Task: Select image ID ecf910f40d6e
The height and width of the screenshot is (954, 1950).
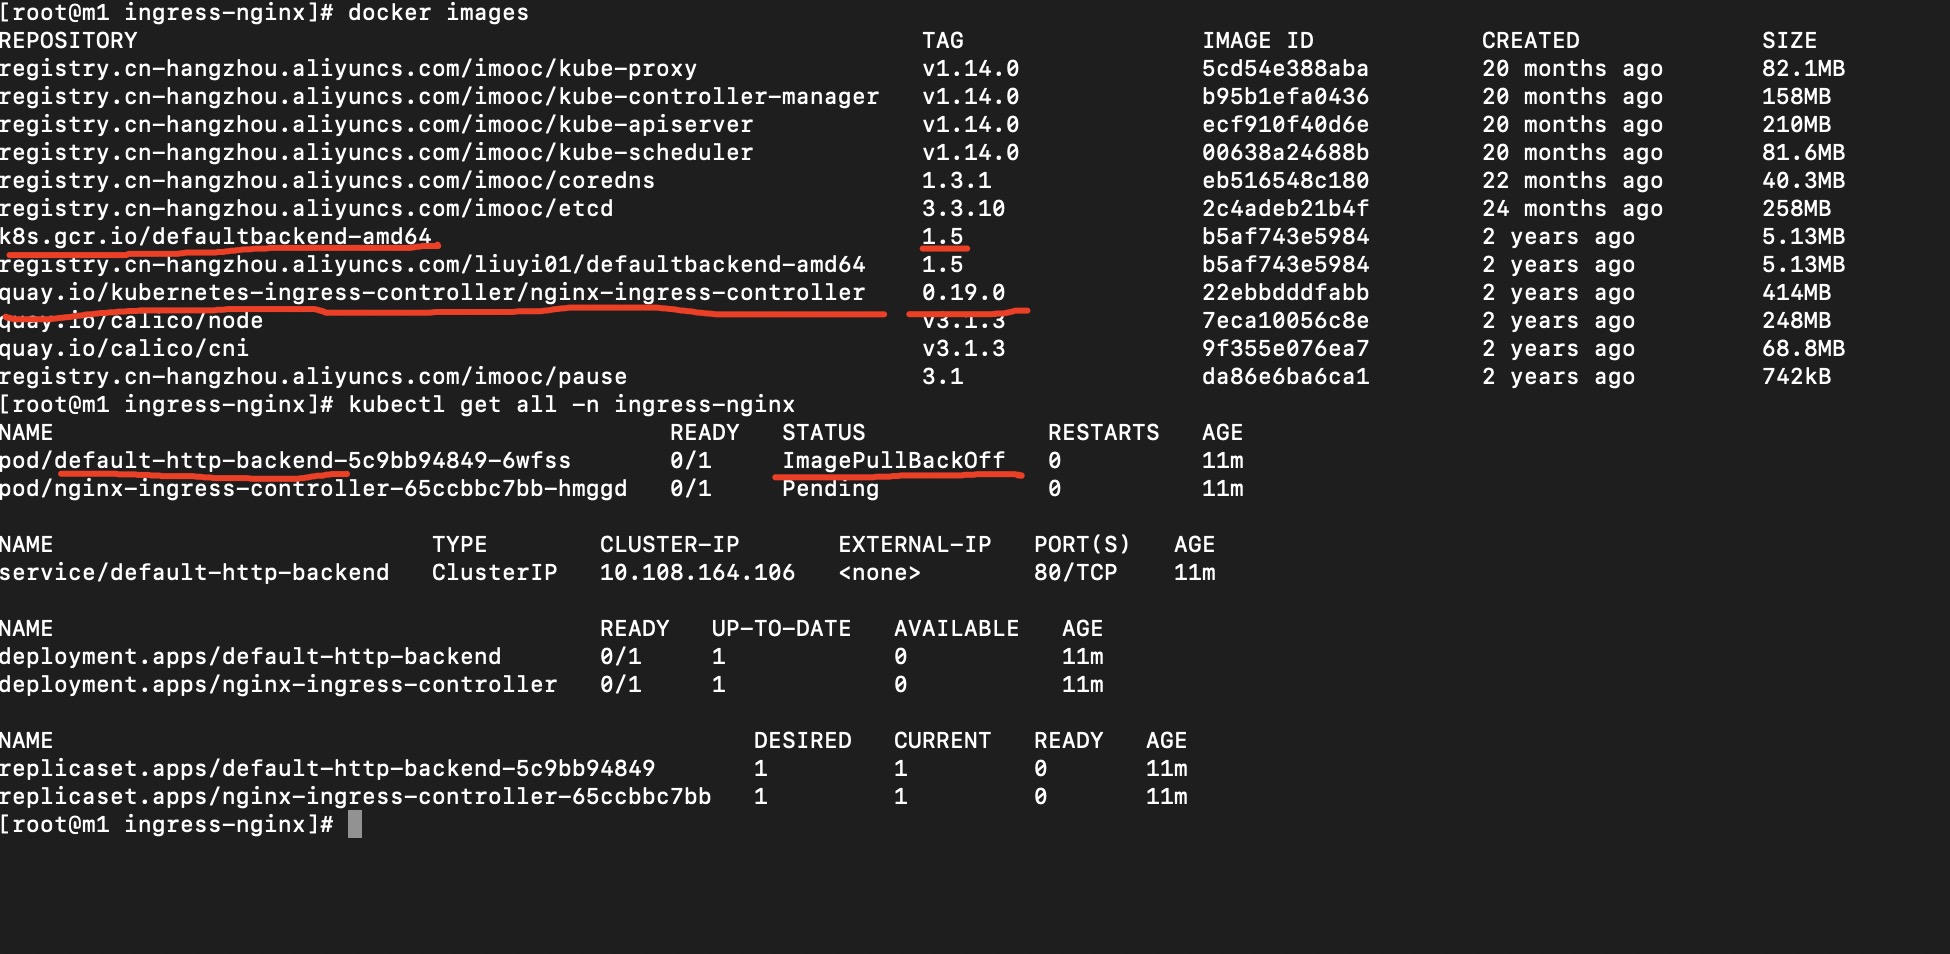Action: [1285, 125]
